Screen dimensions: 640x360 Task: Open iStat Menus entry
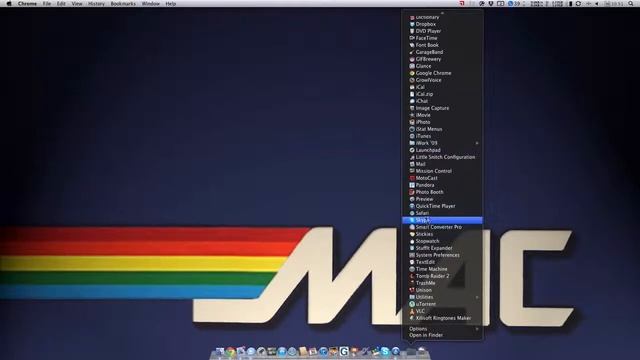(x=442, y=129)
